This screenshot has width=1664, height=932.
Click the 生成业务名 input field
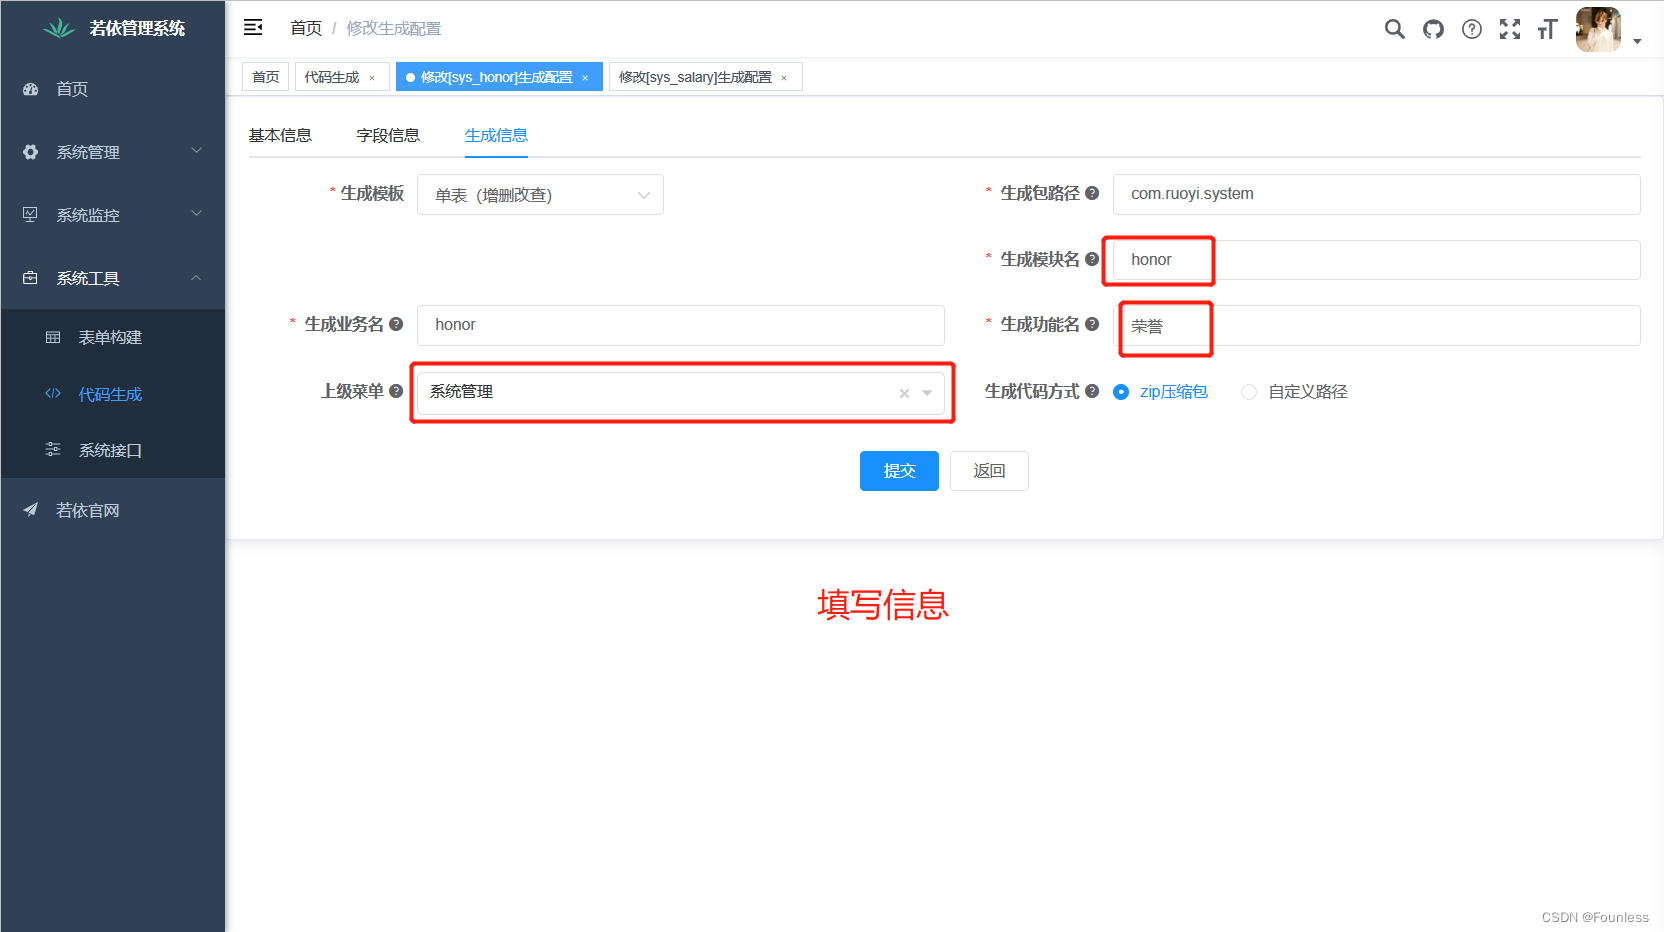point(680,325)
